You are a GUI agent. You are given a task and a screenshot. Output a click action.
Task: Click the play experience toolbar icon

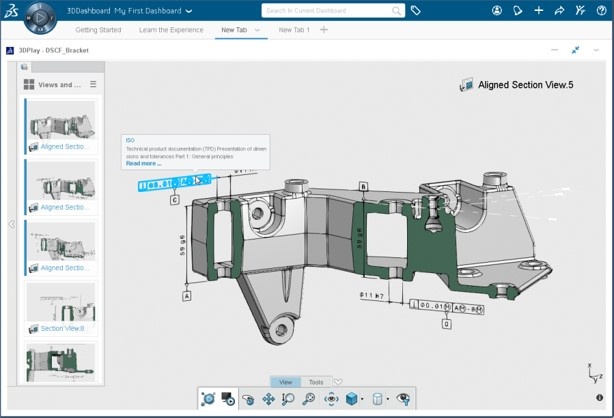pyautogui.click(x=208, y=399)
